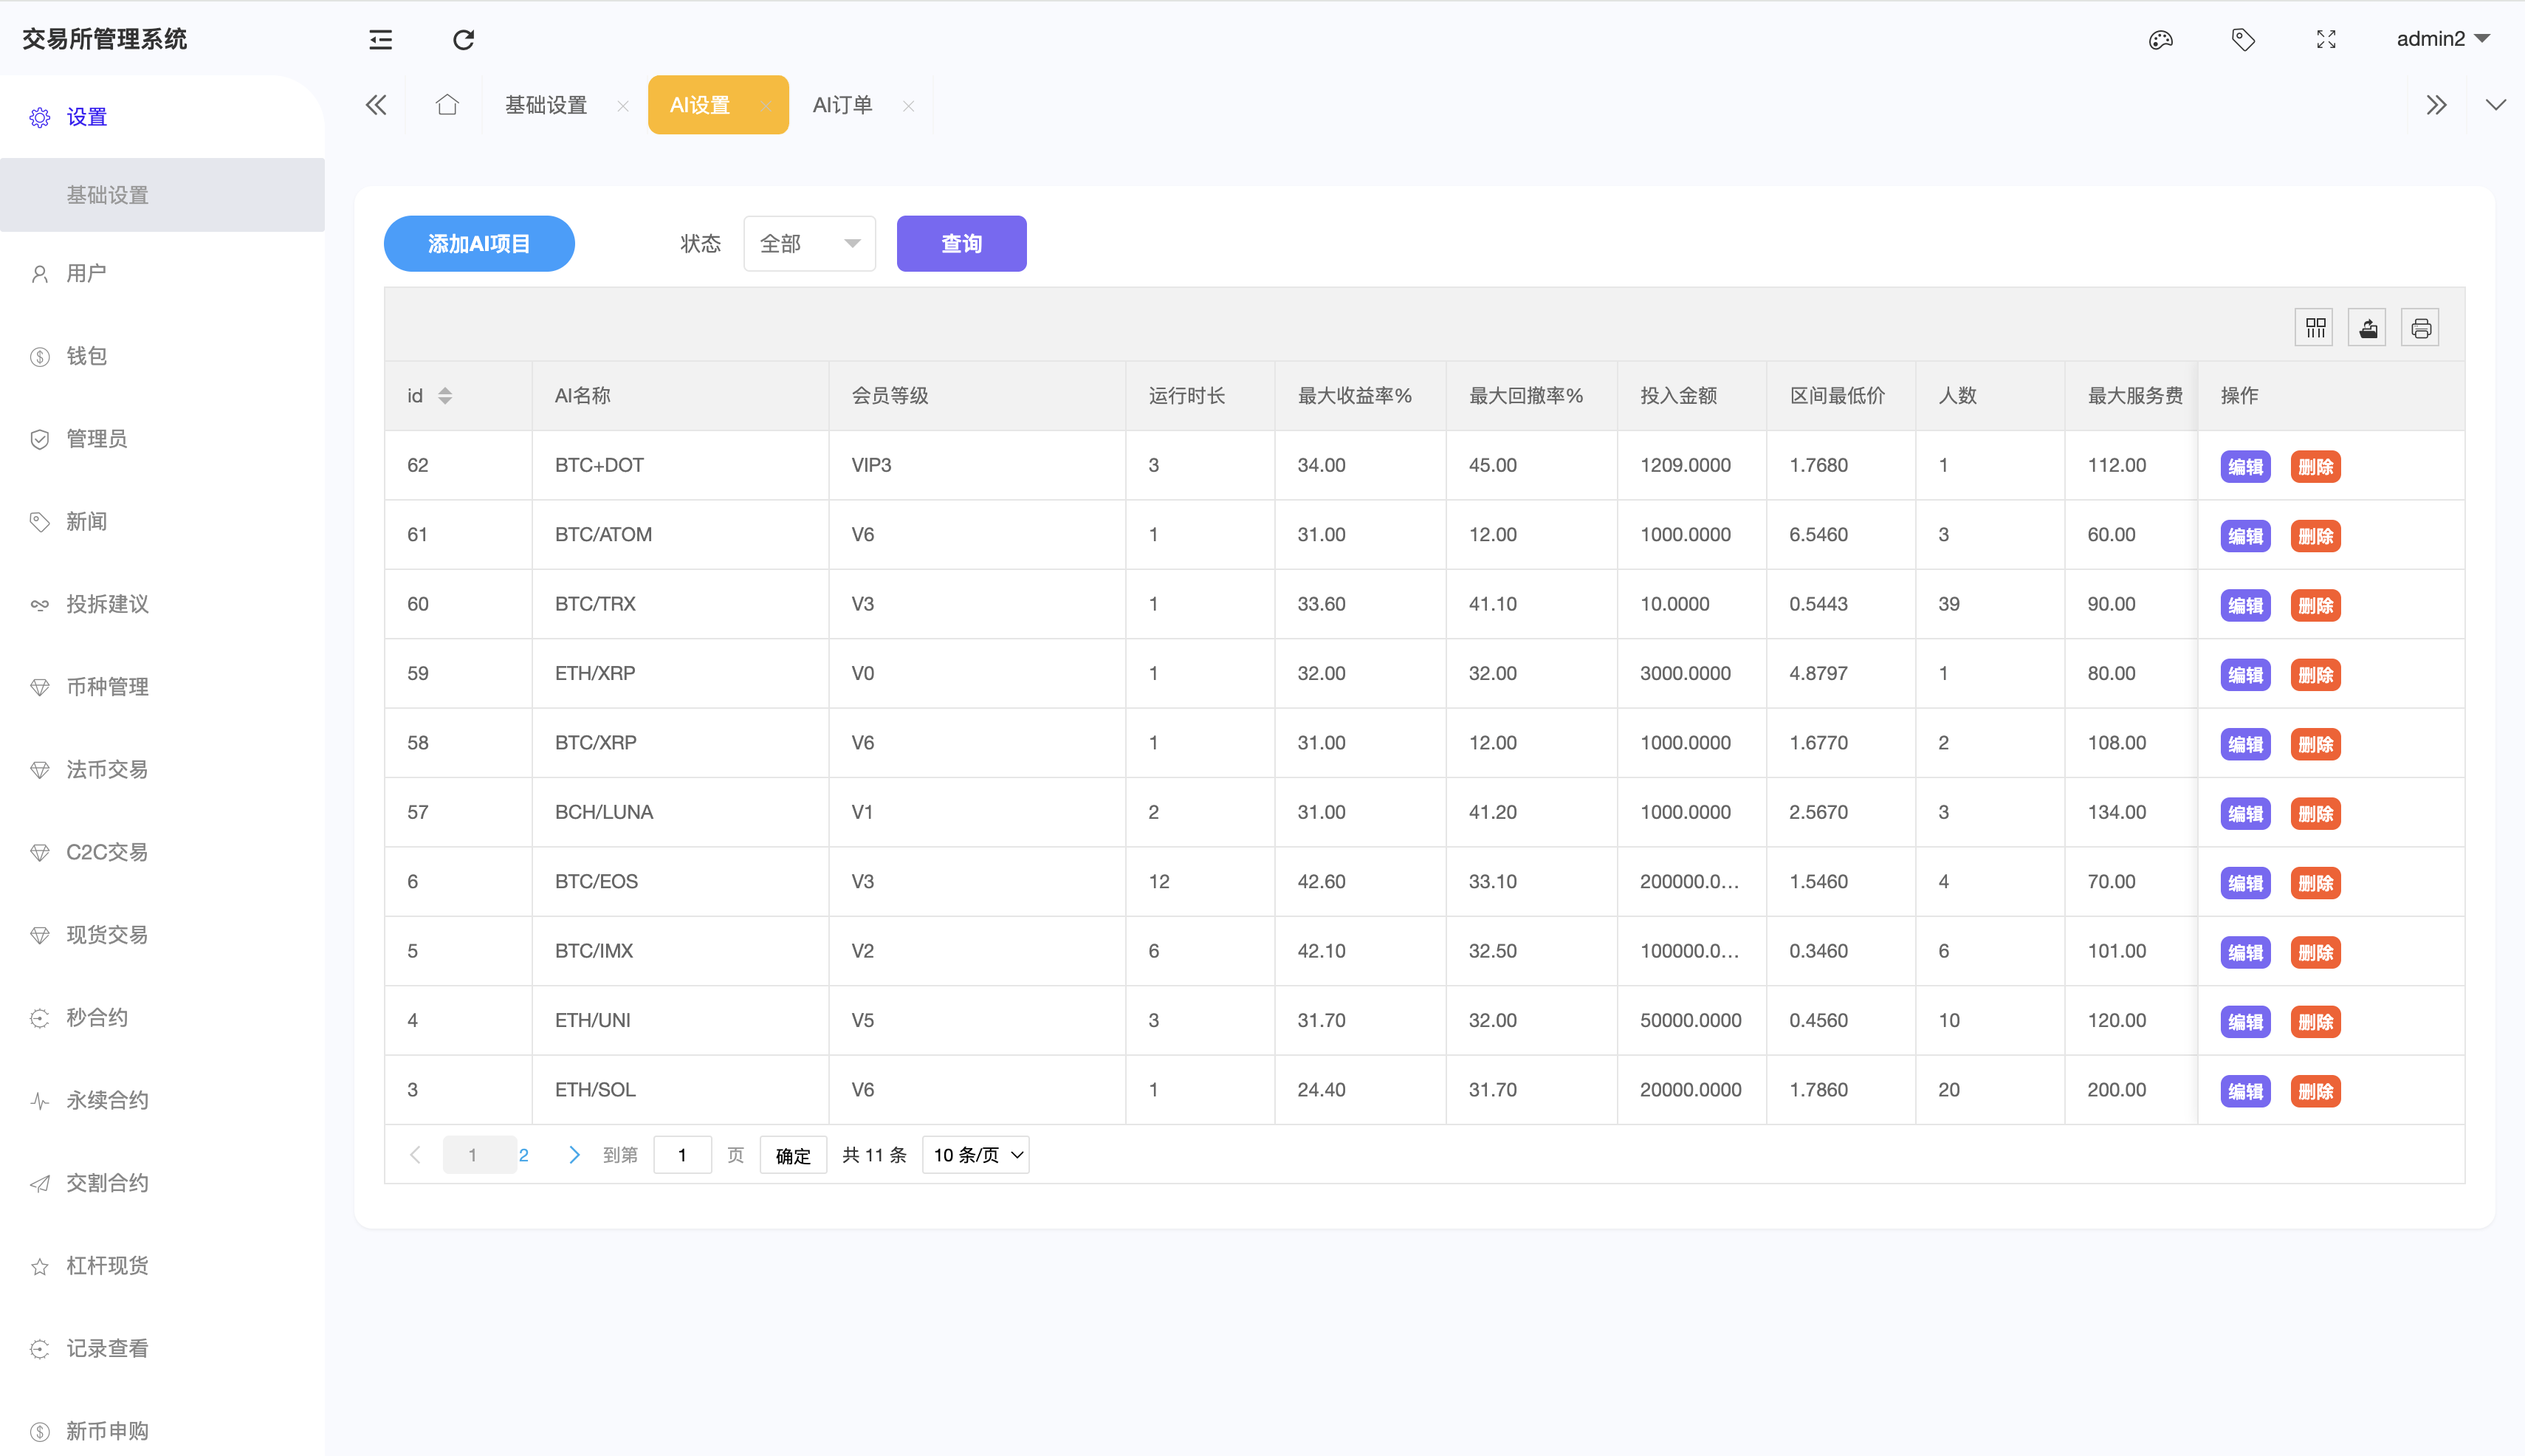The height and width of the screenshot is (1456, 2525).
Task: Open the 币种管理 sidebar menu
Action: click(162, 687)
